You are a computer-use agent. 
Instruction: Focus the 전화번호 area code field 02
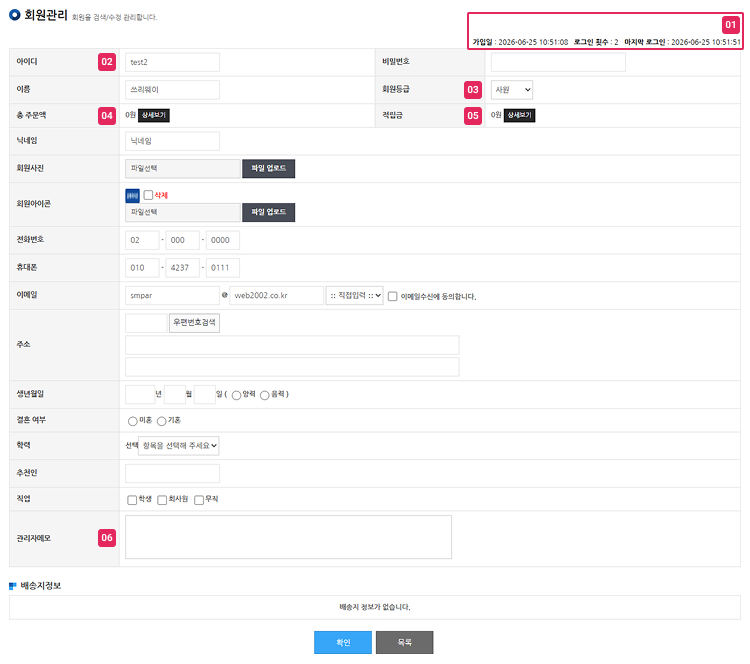(x=142, y=240)
